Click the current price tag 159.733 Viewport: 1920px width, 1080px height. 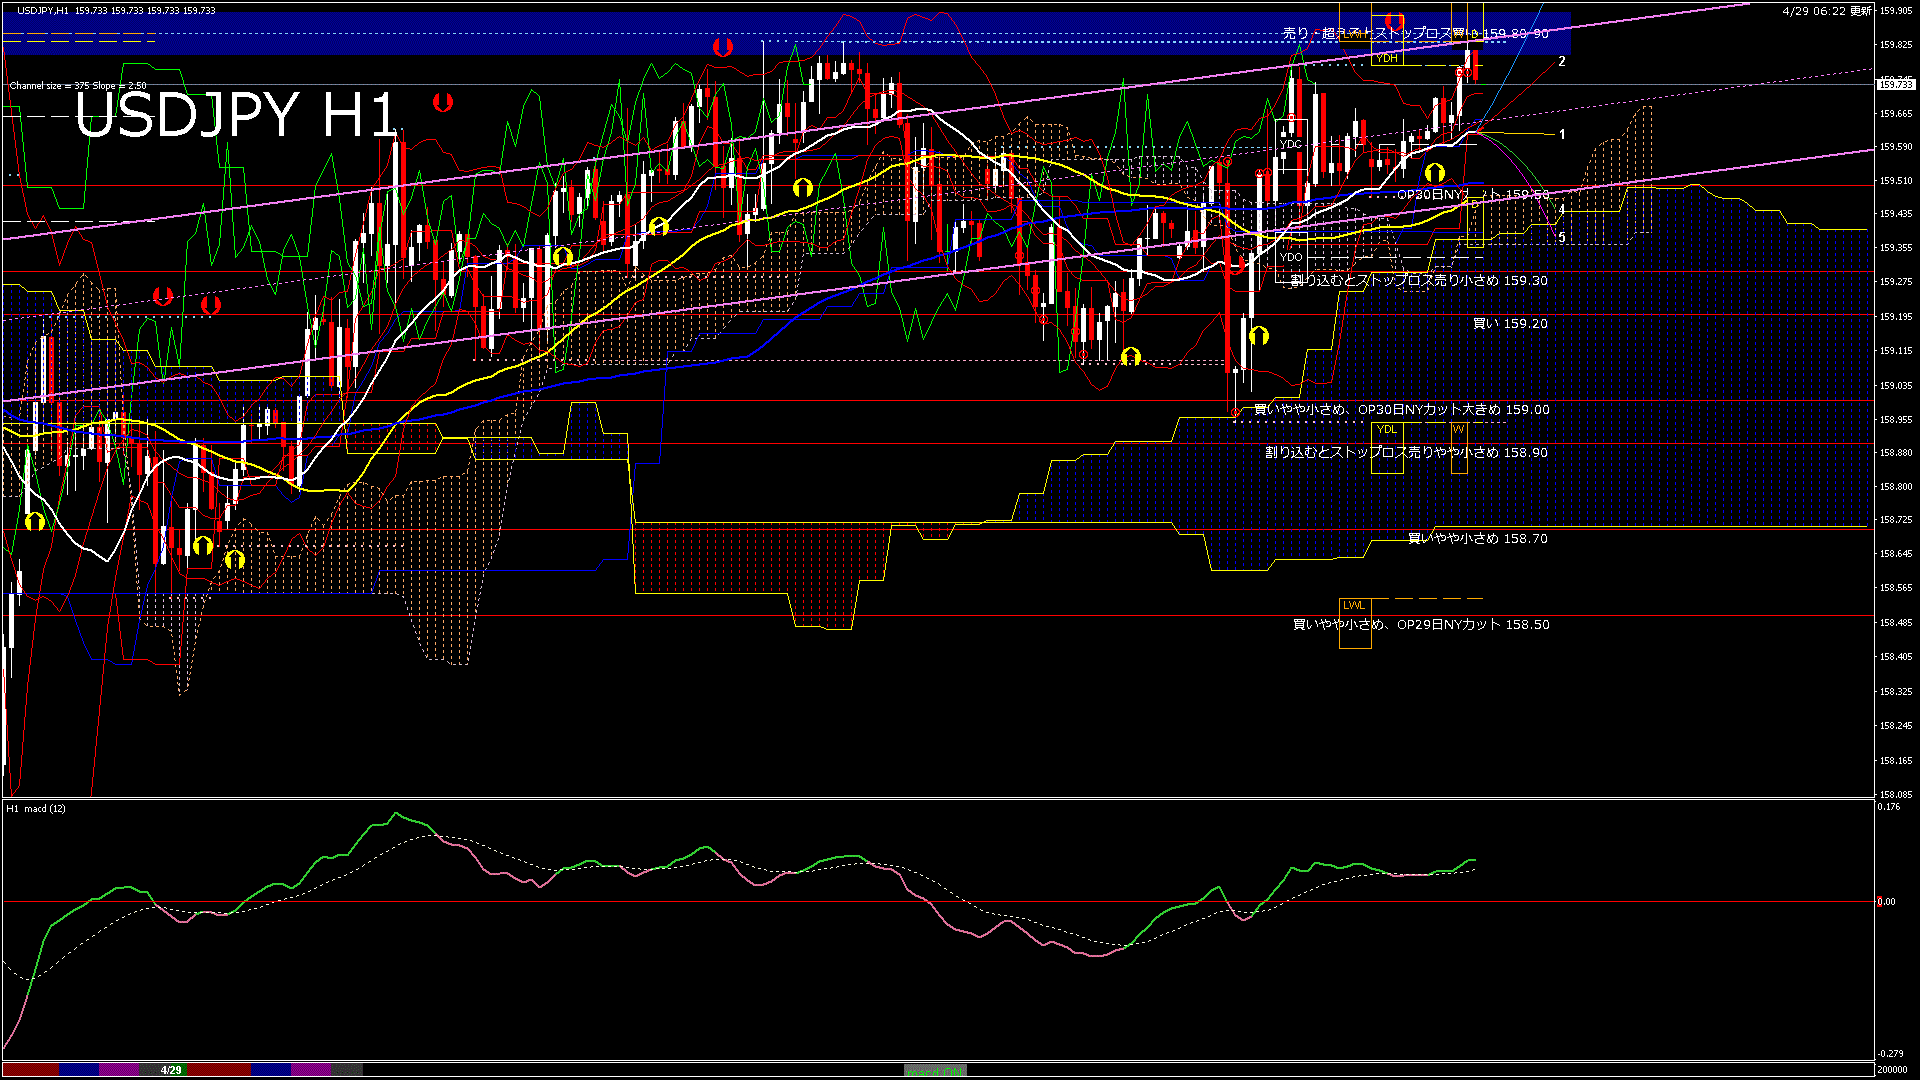point(1895,85)
